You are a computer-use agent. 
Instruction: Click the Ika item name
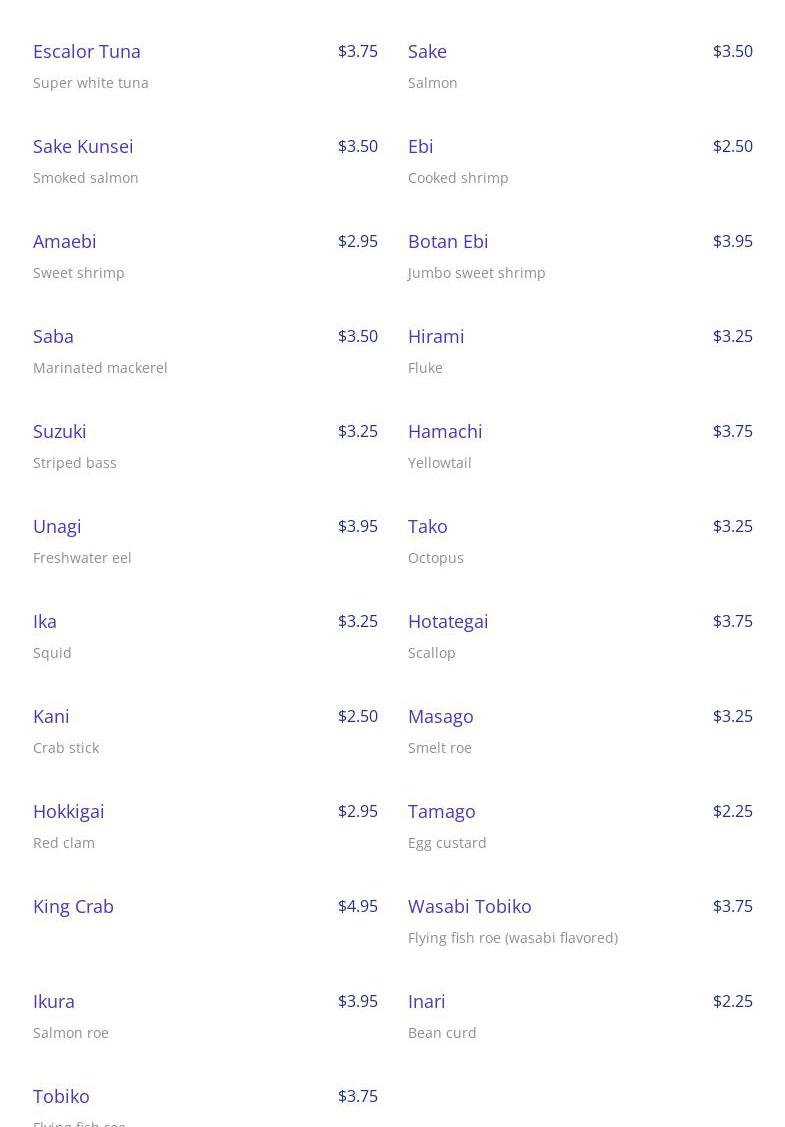45,621
